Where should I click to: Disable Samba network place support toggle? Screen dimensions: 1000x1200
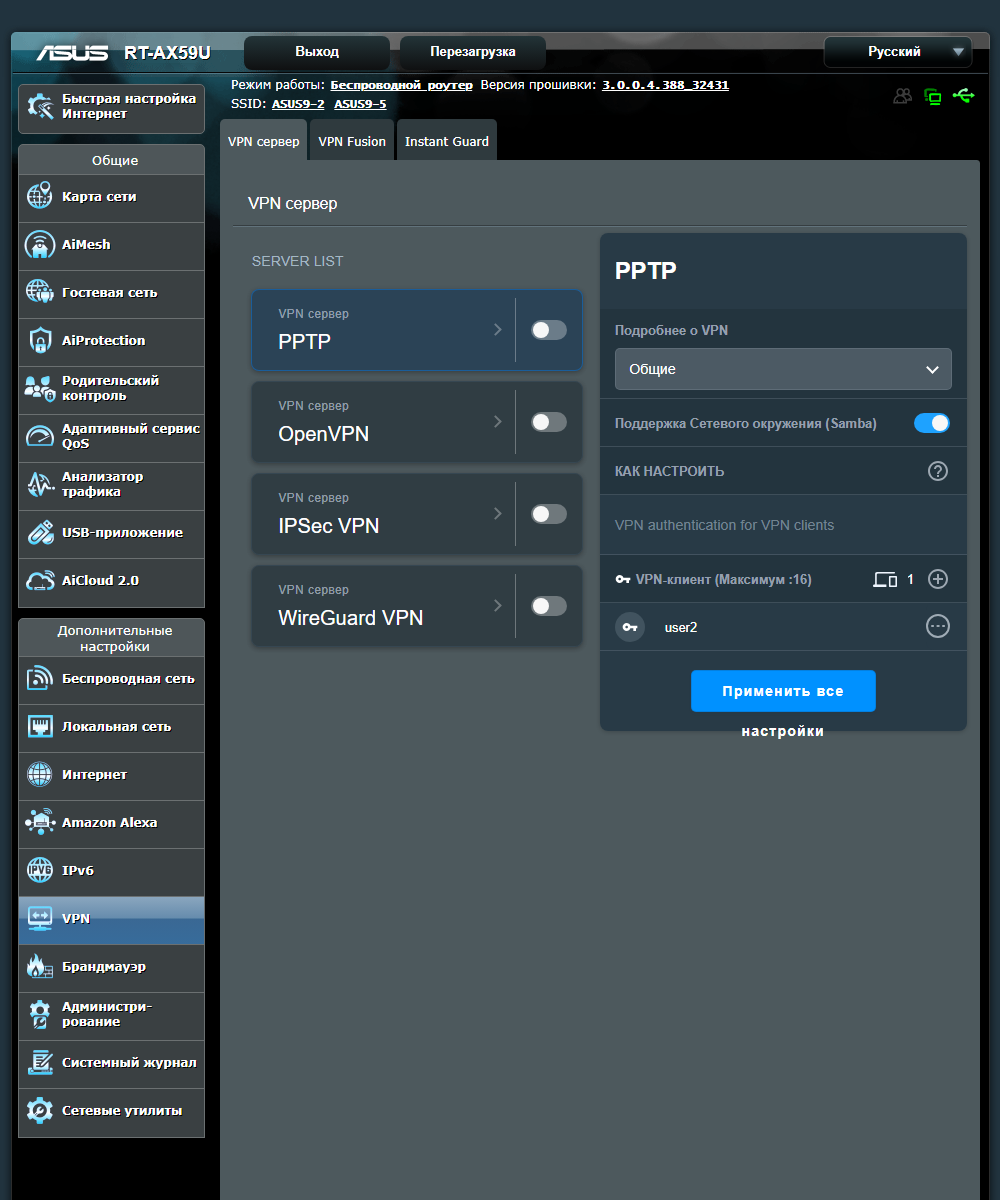(x=932, y=423)
